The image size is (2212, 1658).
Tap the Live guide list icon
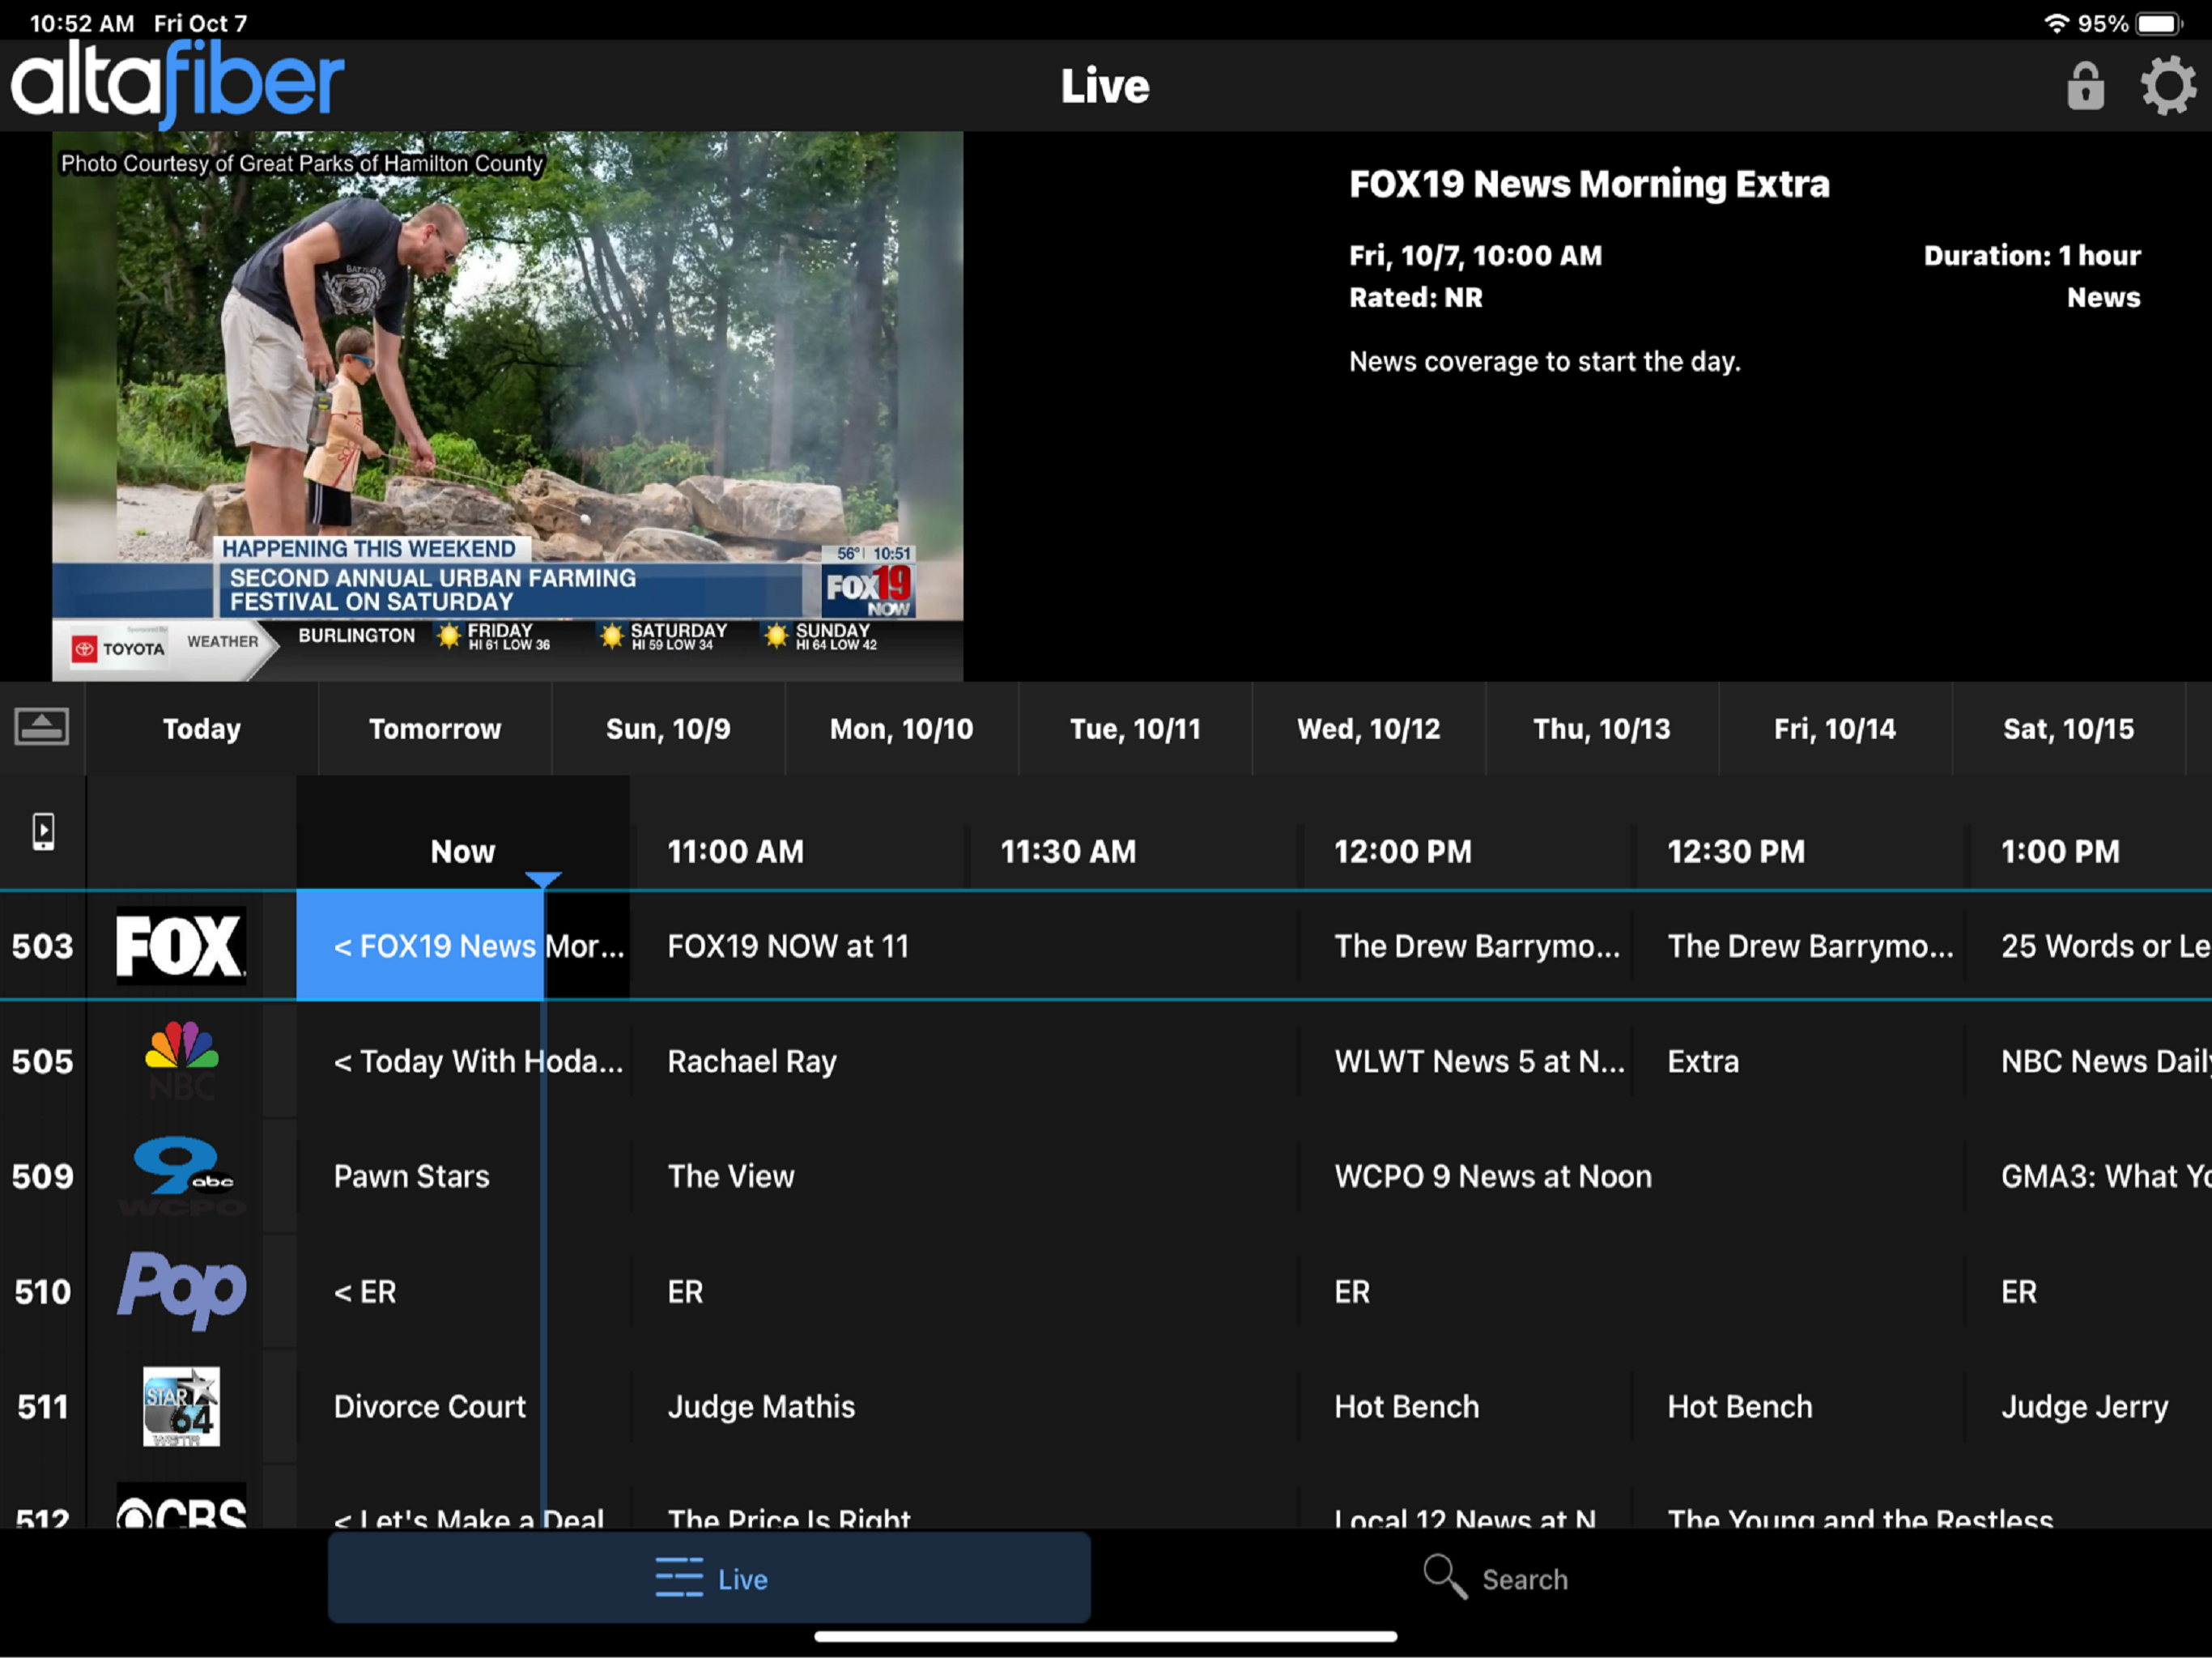(x=679, y=1577)
